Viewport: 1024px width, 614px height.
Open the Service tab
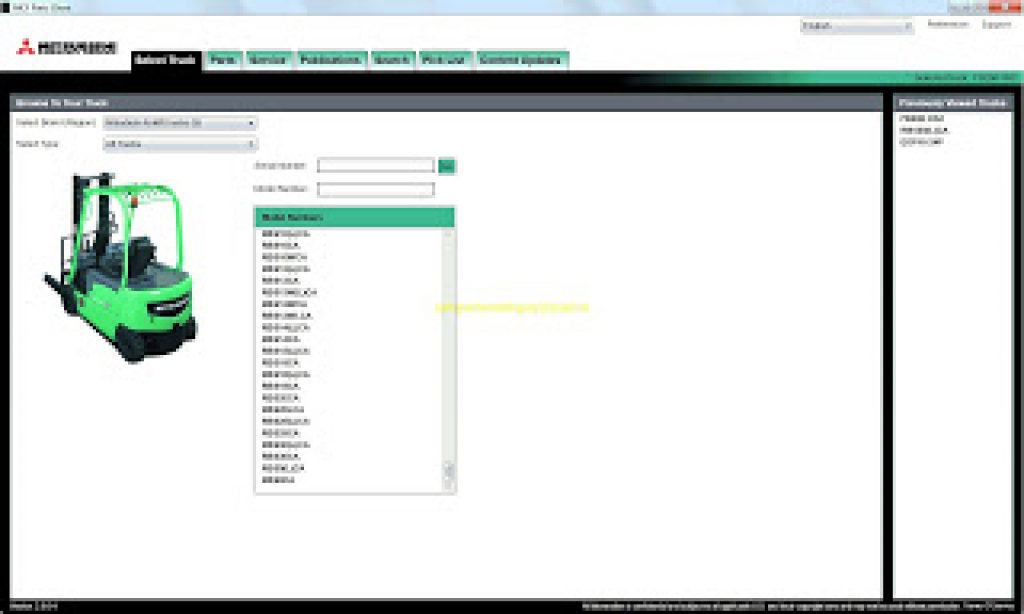pos(268,60)
